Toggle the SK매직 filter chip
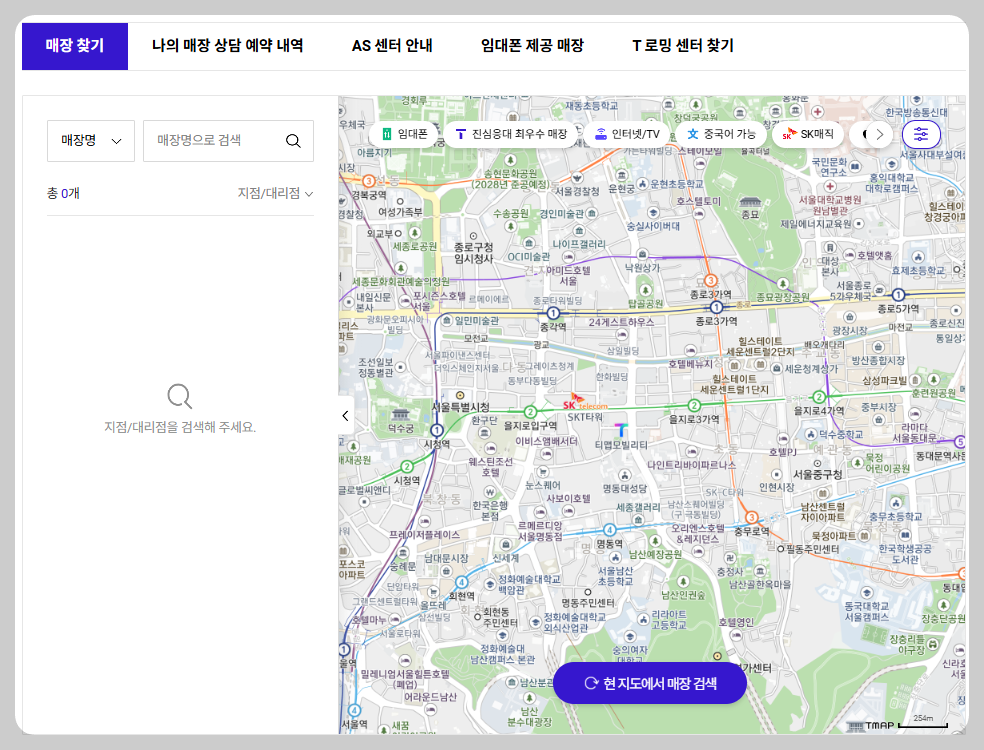 tap(808, 134)
